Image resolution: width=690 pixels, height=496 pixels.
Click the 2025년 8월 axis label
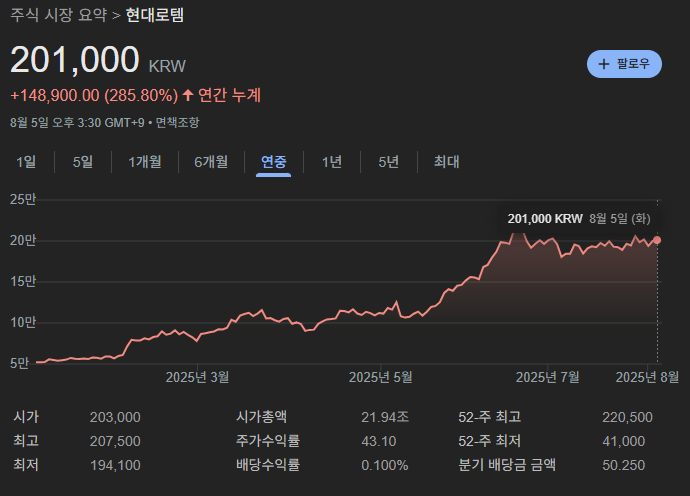click(647, 377)
